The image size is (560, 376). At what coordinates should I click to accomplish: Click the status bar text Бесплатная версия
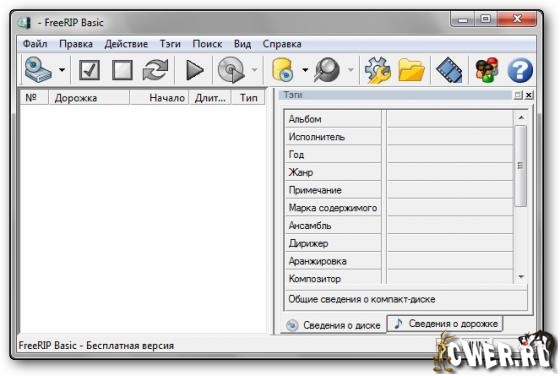click(x=130, y=346)
